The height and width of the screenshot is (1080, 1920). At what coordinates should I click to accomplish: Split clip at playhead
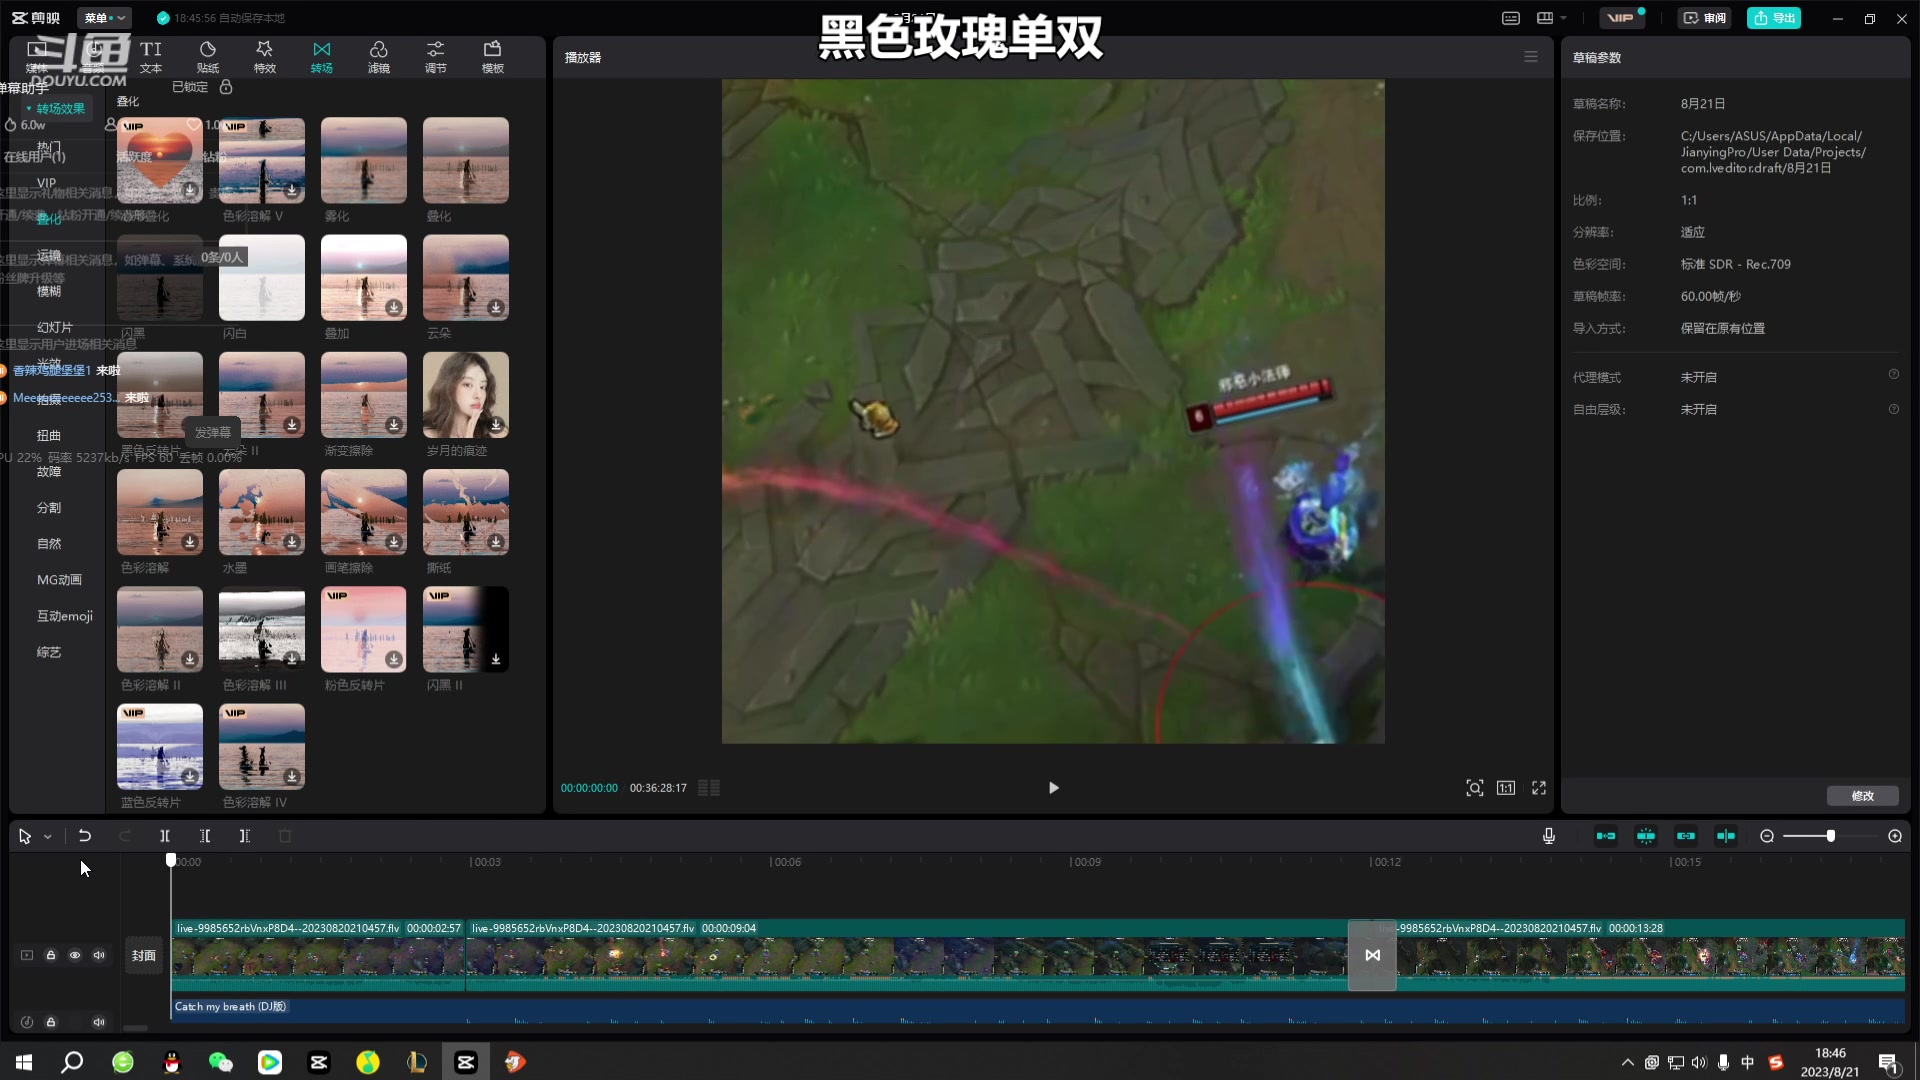coord(165,836)
